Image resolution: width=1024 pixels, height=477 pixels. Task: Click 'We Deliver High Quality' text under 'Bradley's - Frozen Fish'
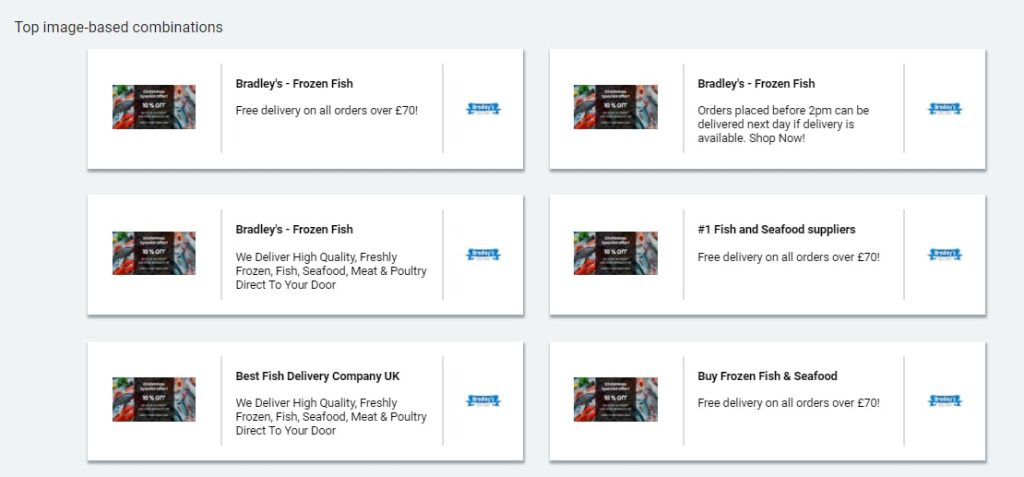point(331,271)
